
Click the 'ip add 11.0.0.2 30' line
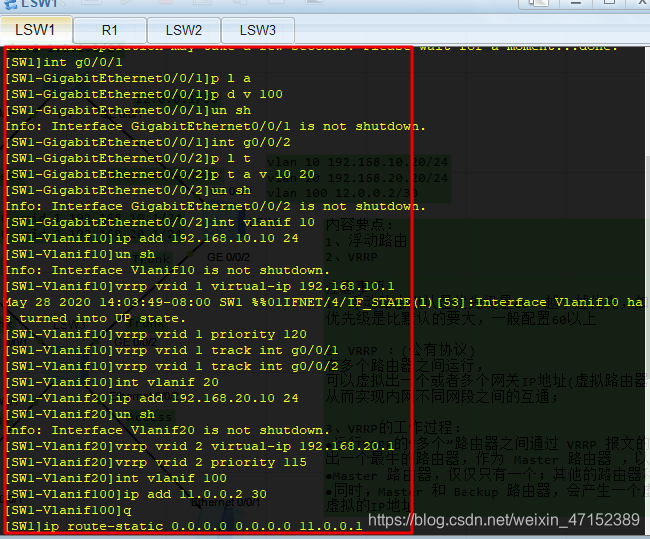coord(136,495)
